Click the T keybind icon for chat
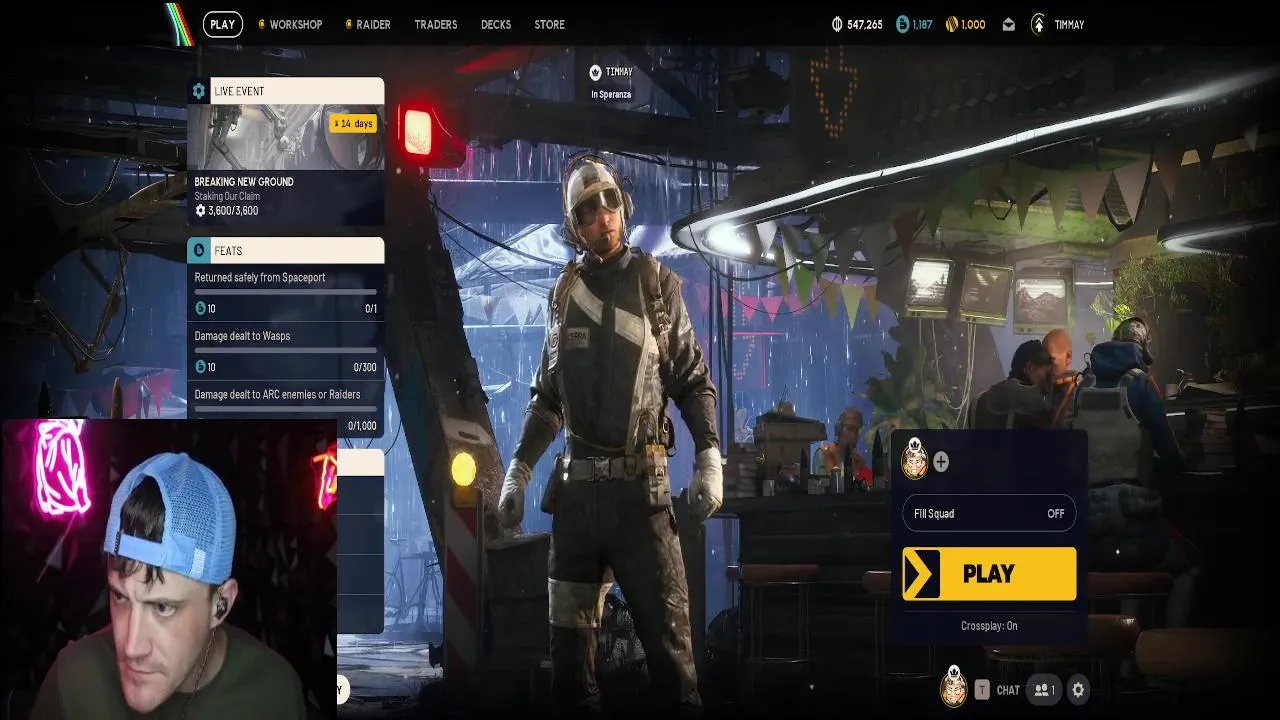The image size is (1280, 720). [x=982, y=690]
